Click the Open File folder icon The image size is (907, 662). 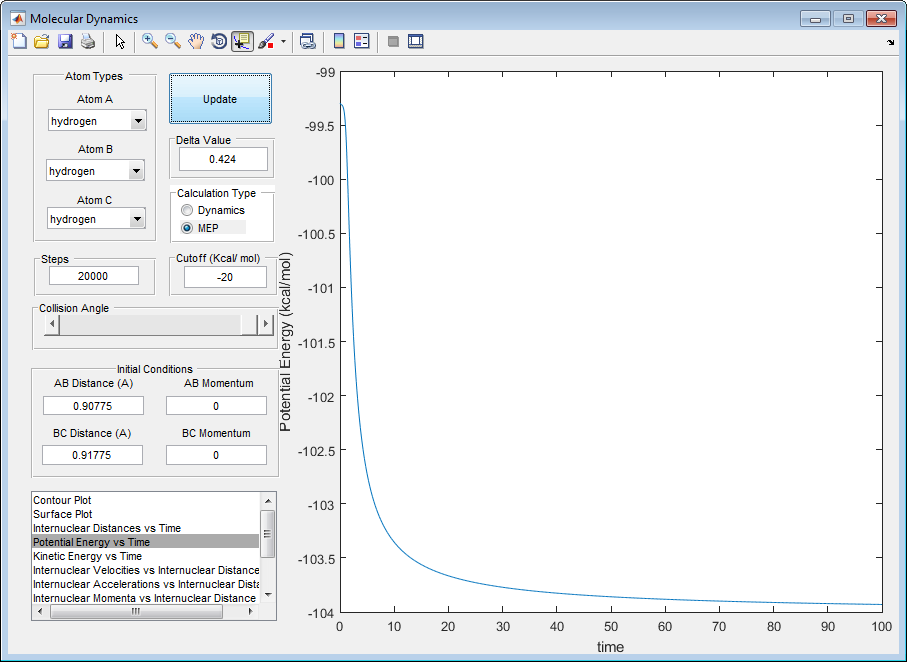pyautogui.click(x=42, y=41)
